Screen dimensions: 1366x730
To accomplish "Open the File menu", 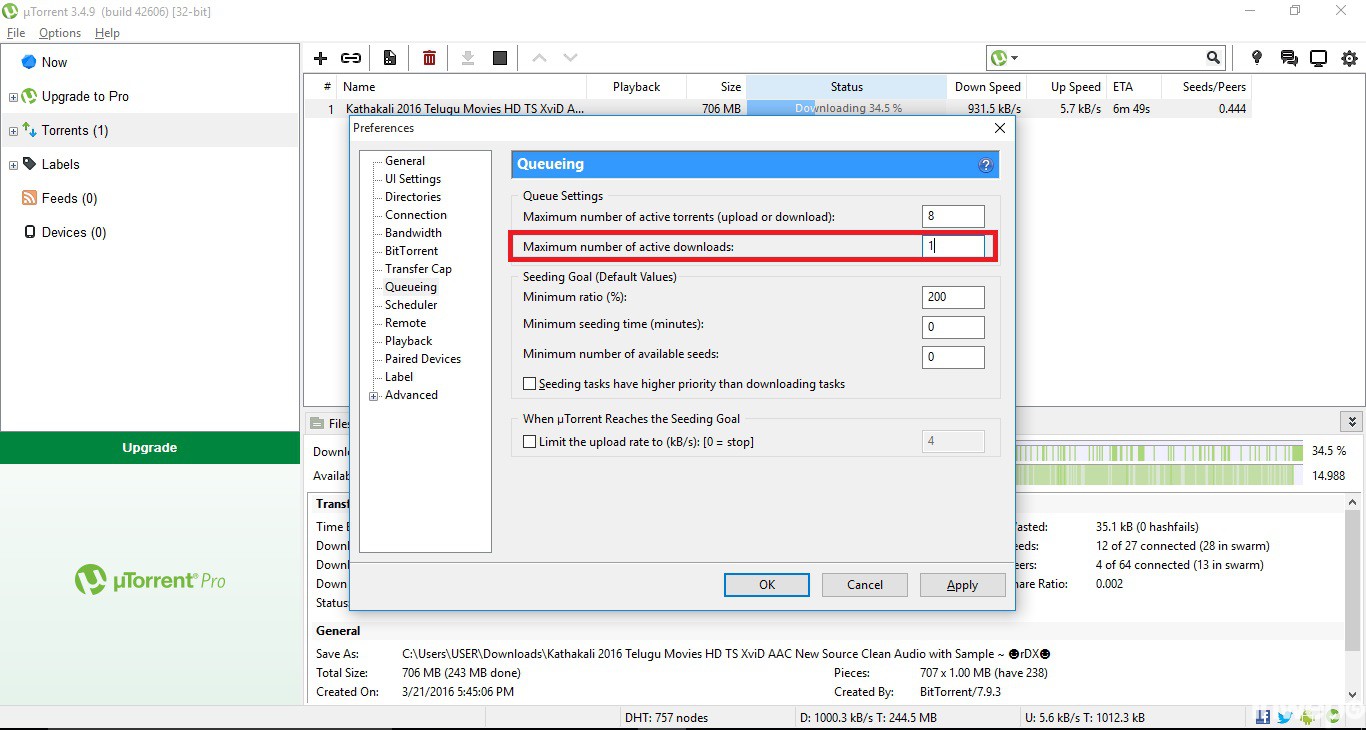I will [x=16, y=33].
